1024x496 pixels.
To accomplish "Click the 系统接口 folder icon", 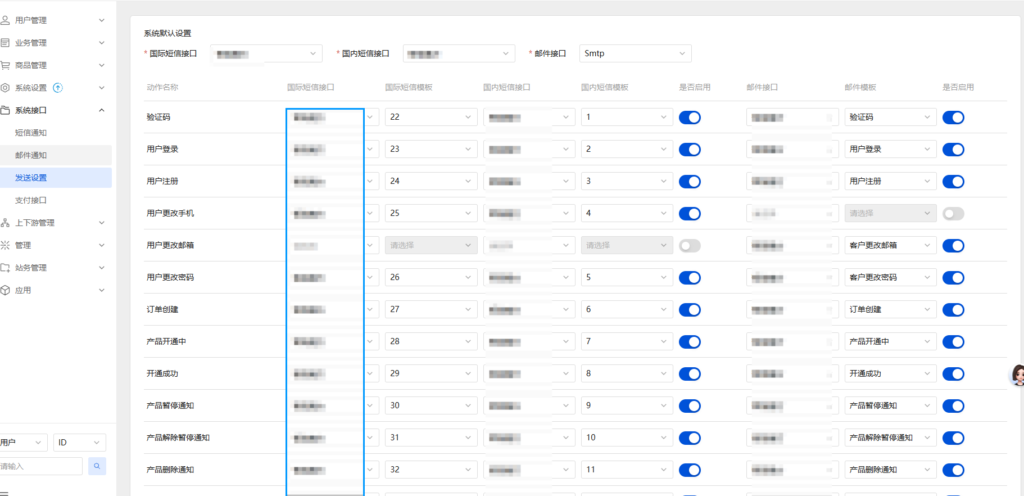I will (x=5, y=110).
